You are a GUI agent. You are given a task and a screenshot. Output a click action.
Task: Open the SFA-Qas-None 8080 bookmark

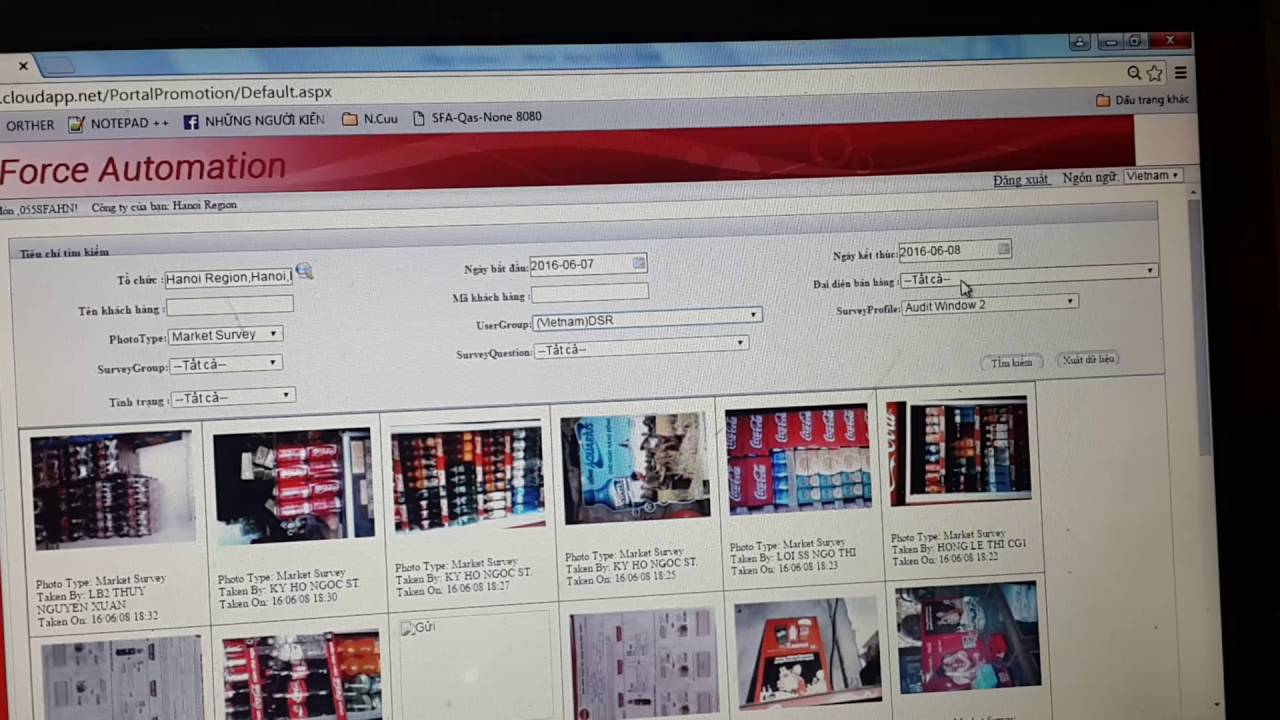(477, 117)
